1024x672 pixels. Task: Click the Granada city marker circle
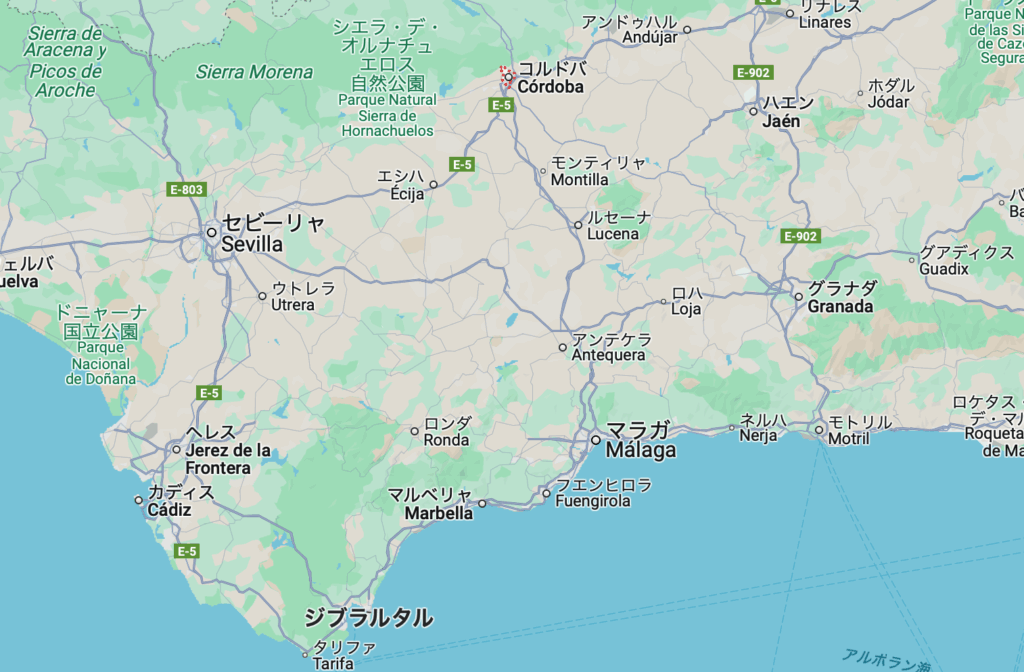coord(798,296)
